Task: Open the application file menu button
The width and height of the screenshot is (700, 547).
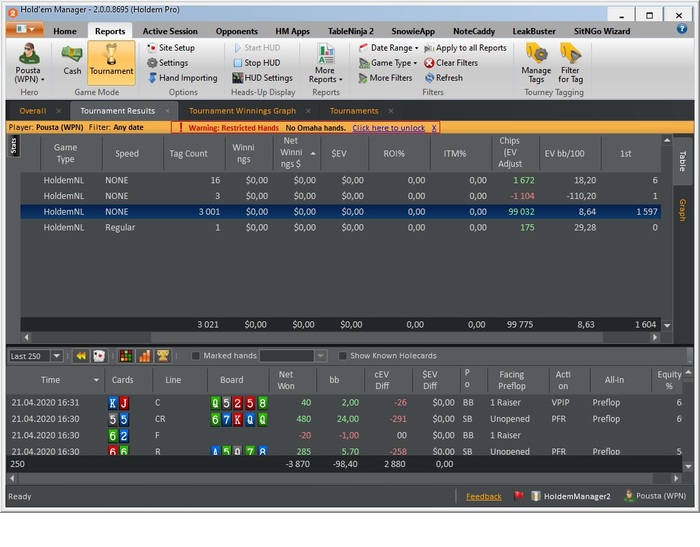Action: click(x=25, y=30)
